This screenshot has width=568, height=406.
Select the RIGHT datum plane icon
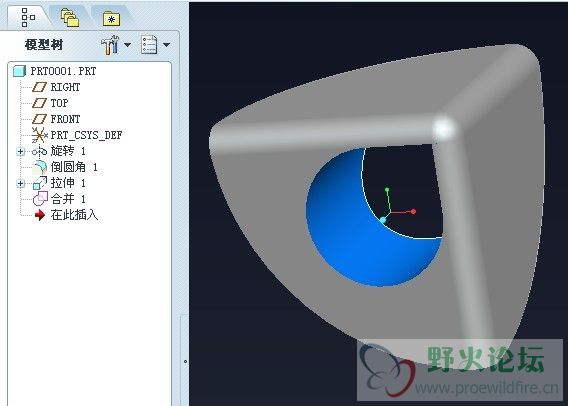[x=39, y=87]
